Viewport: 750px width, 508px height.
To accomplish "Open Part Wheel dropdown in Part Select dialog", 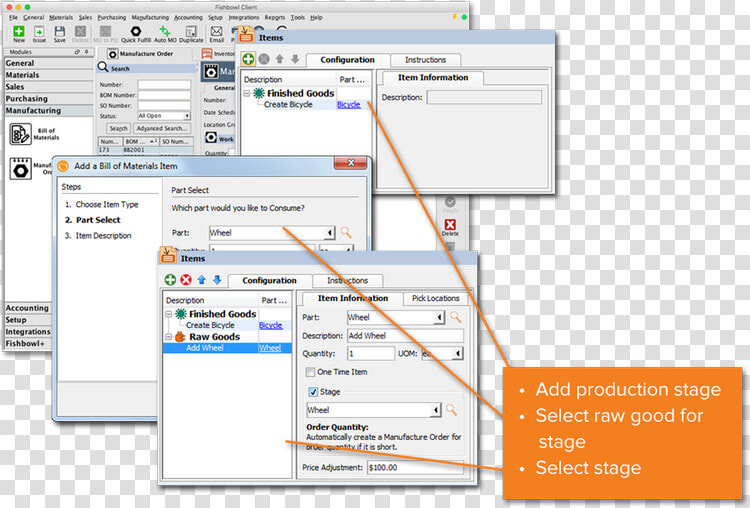I will tap(330, 233).
